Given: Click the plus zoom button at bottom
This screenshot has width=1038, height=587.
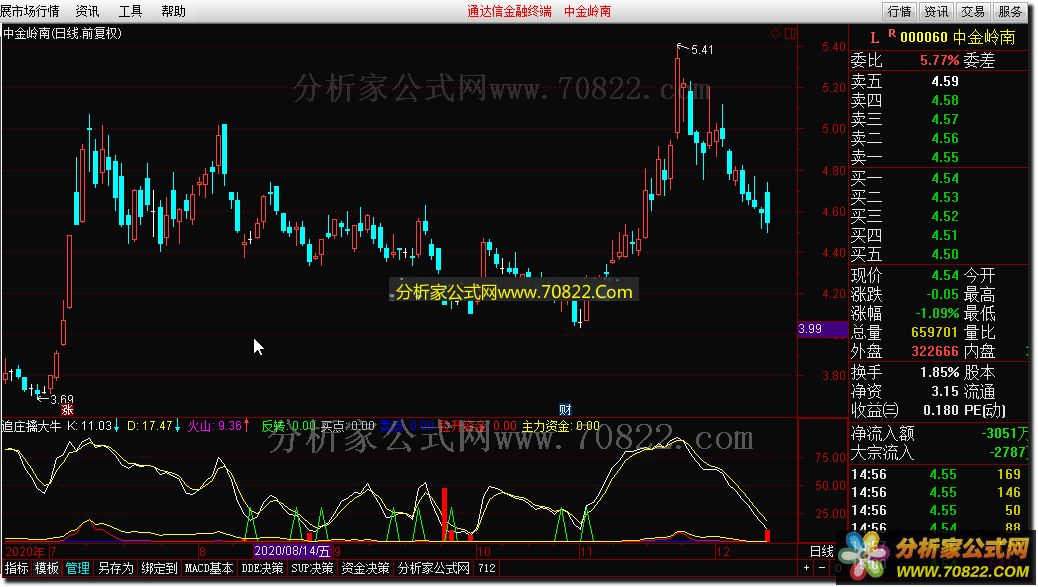Looking at the screenshot, I should [x=806, y=568].
